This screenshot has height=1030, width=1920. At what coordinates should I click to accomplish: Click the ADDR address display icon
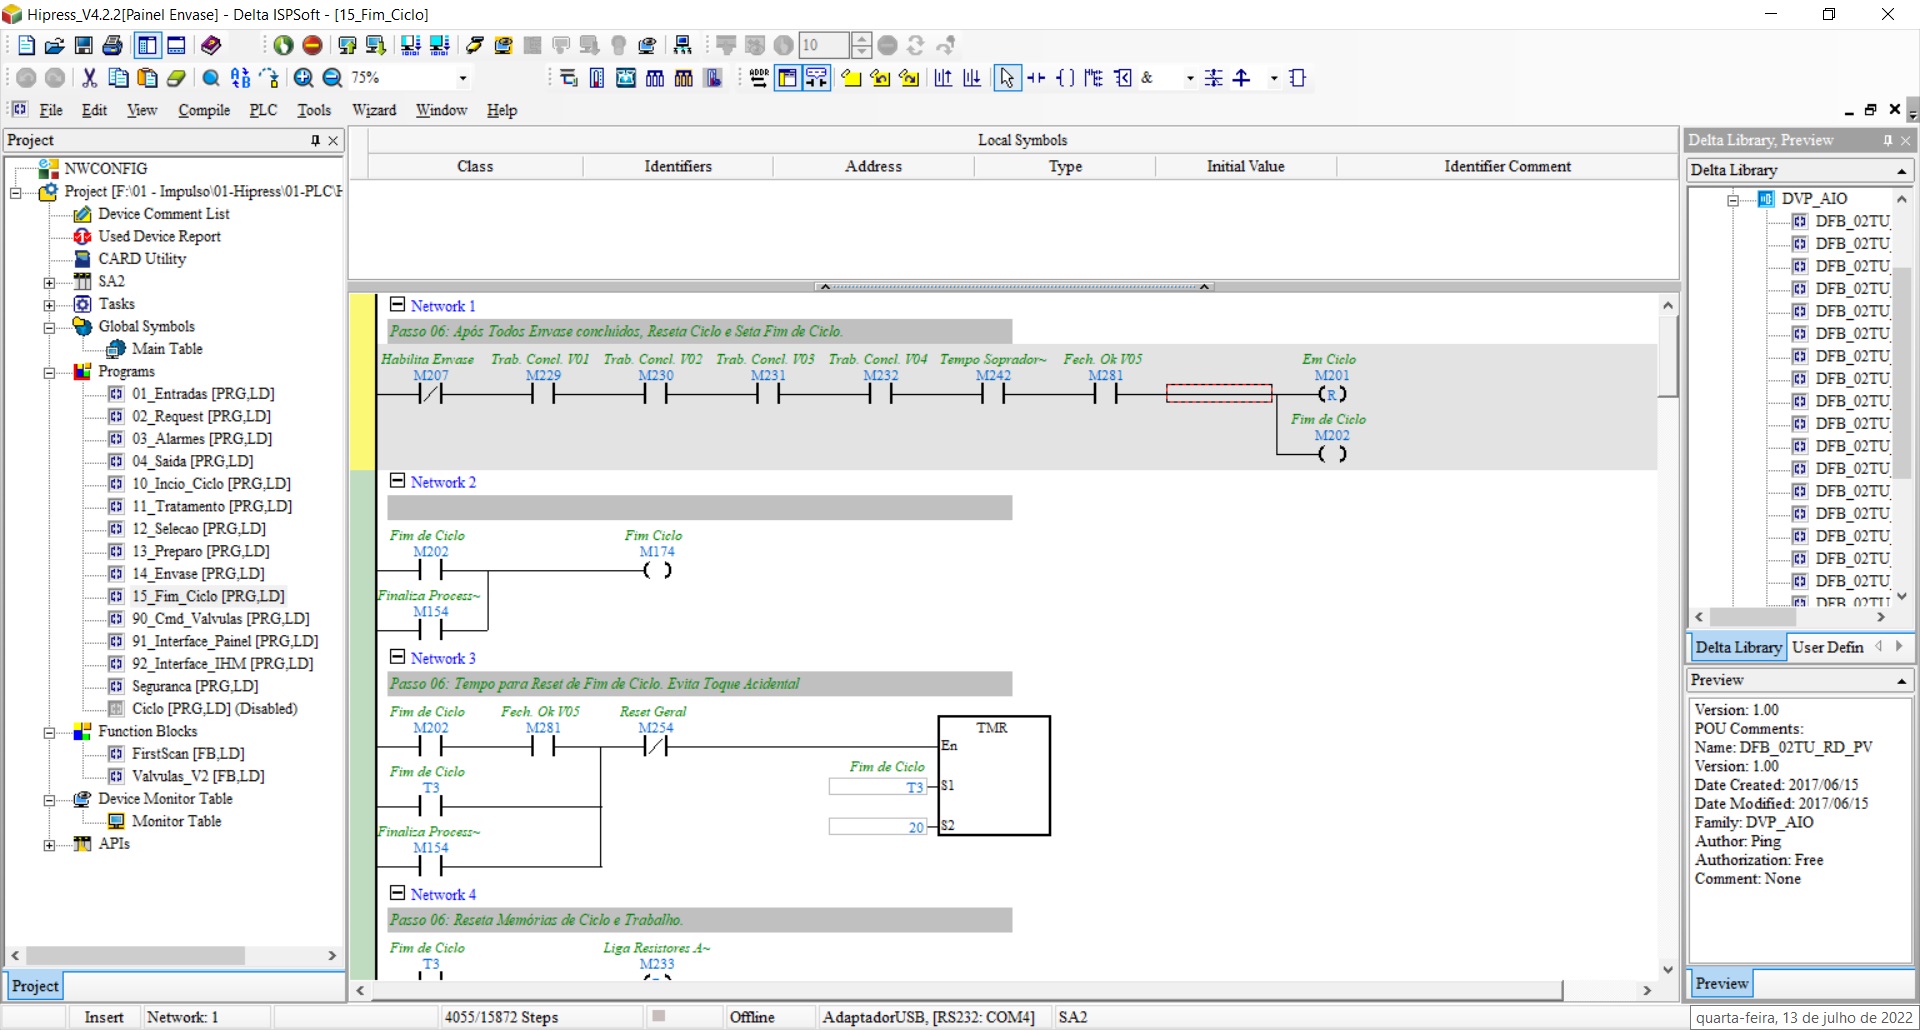point(758,78)
